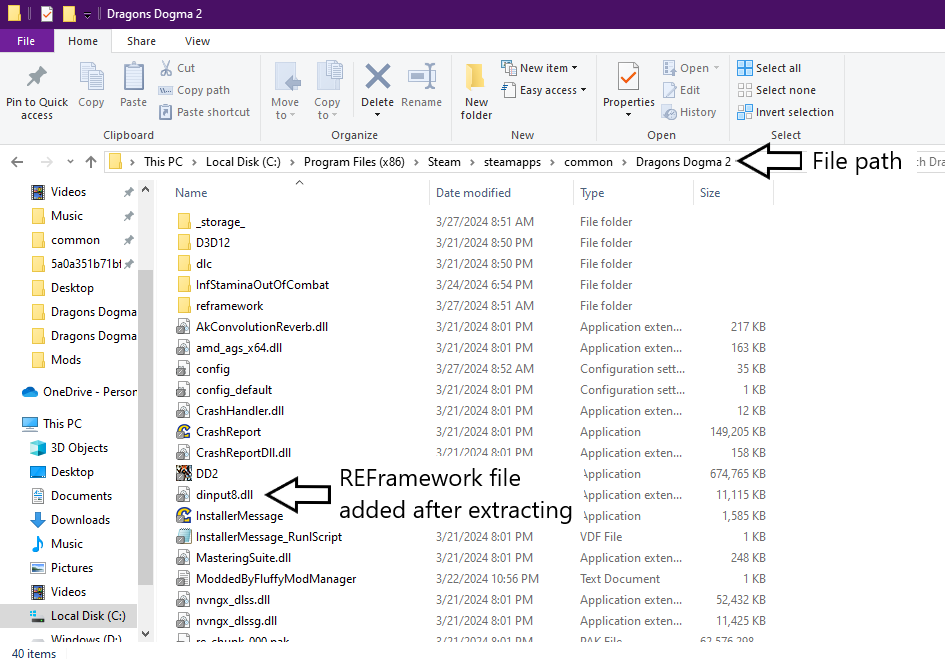
Task: Click the navigation pane scrollbar up arrow
Action: click(x=145, y=189)
